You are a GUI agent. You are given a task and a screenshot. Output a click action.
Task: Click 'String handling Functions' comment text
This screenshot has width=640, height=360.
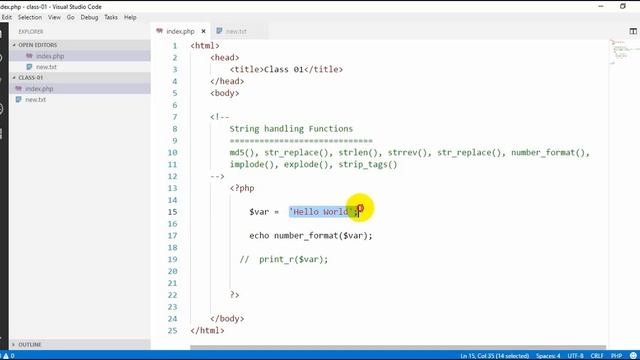[x=291, y=129]
